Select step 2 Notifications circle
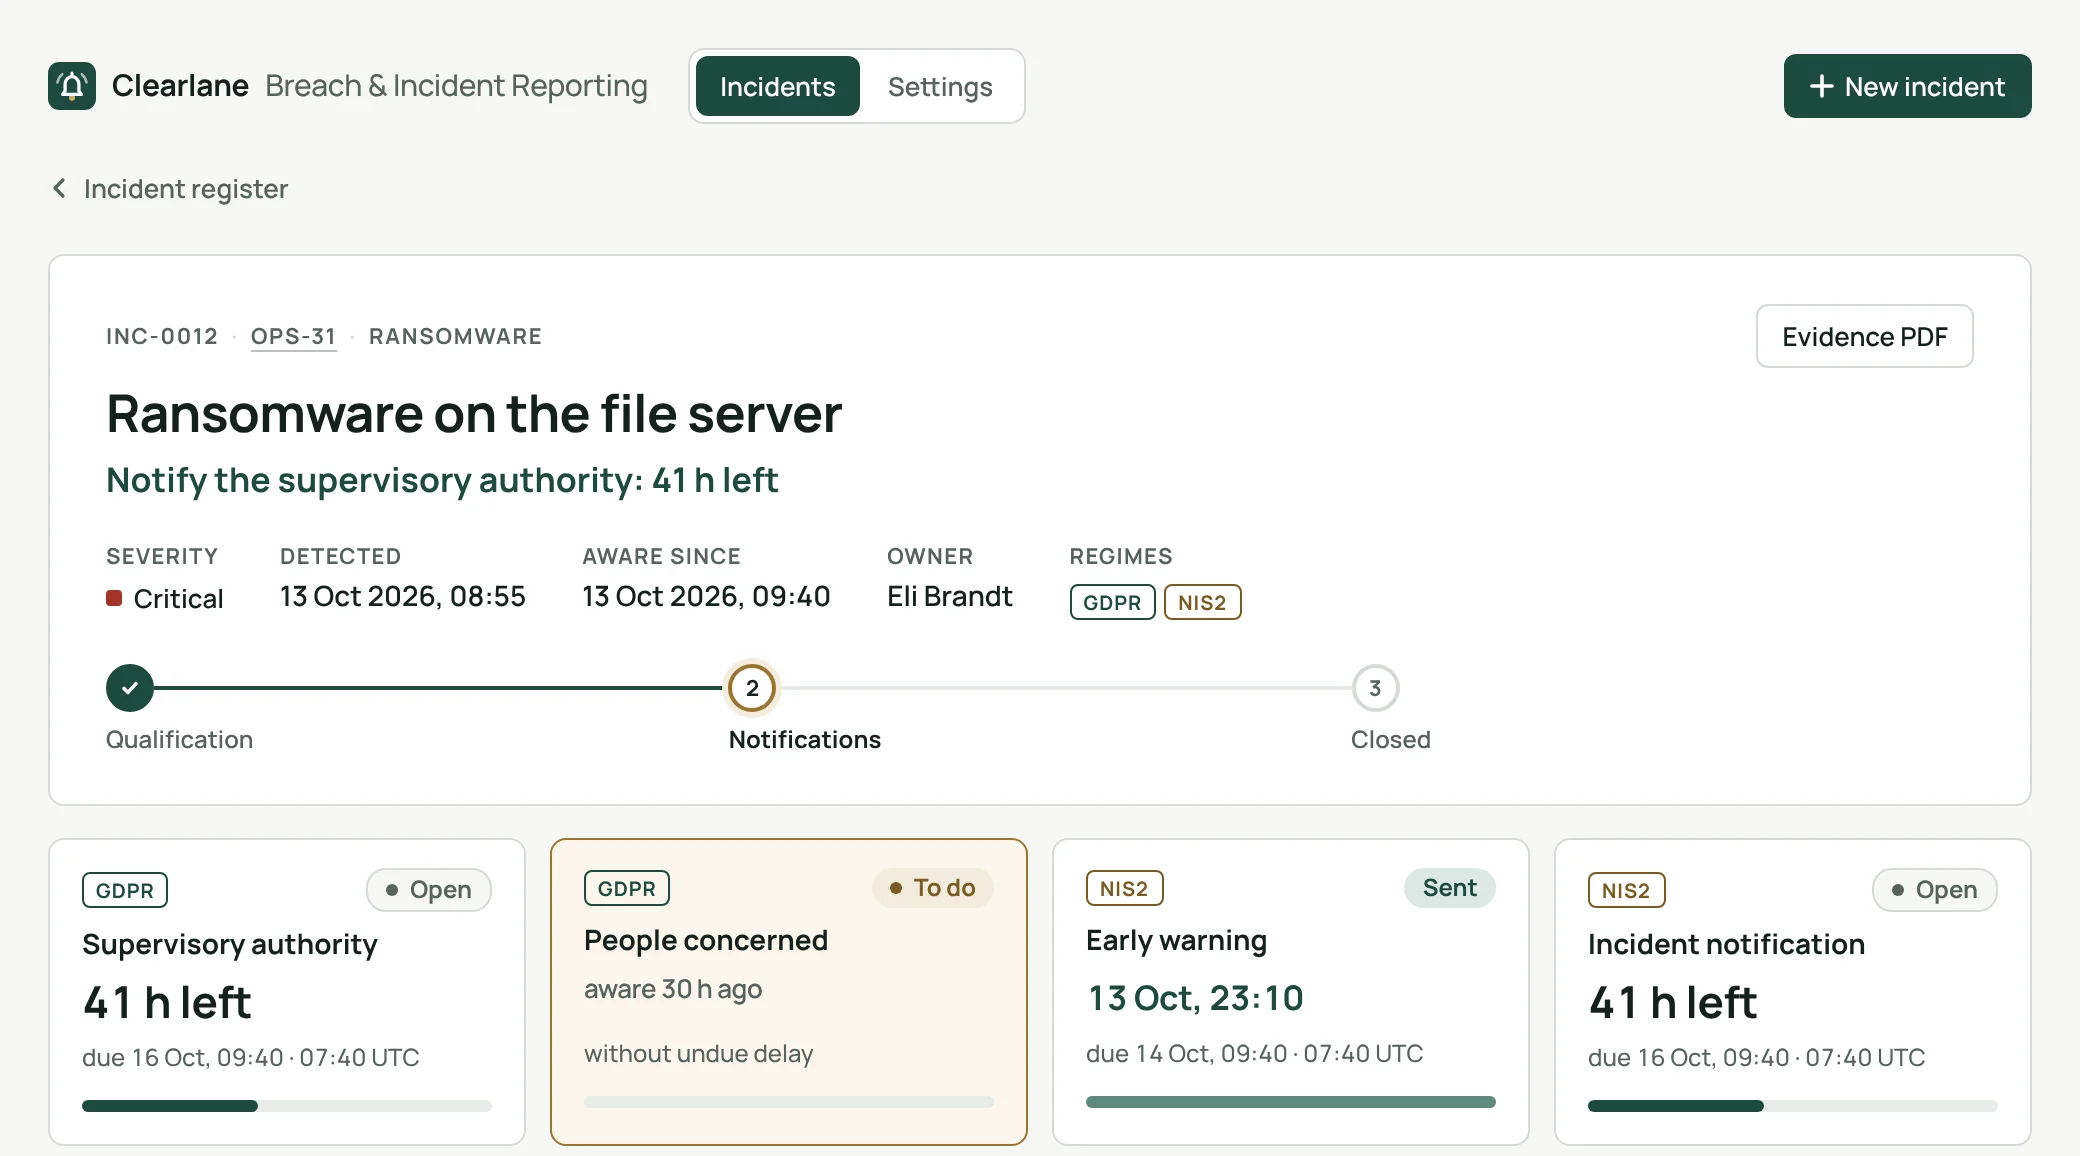Viewport: 2080px width, 1156px height. point(752,688)
